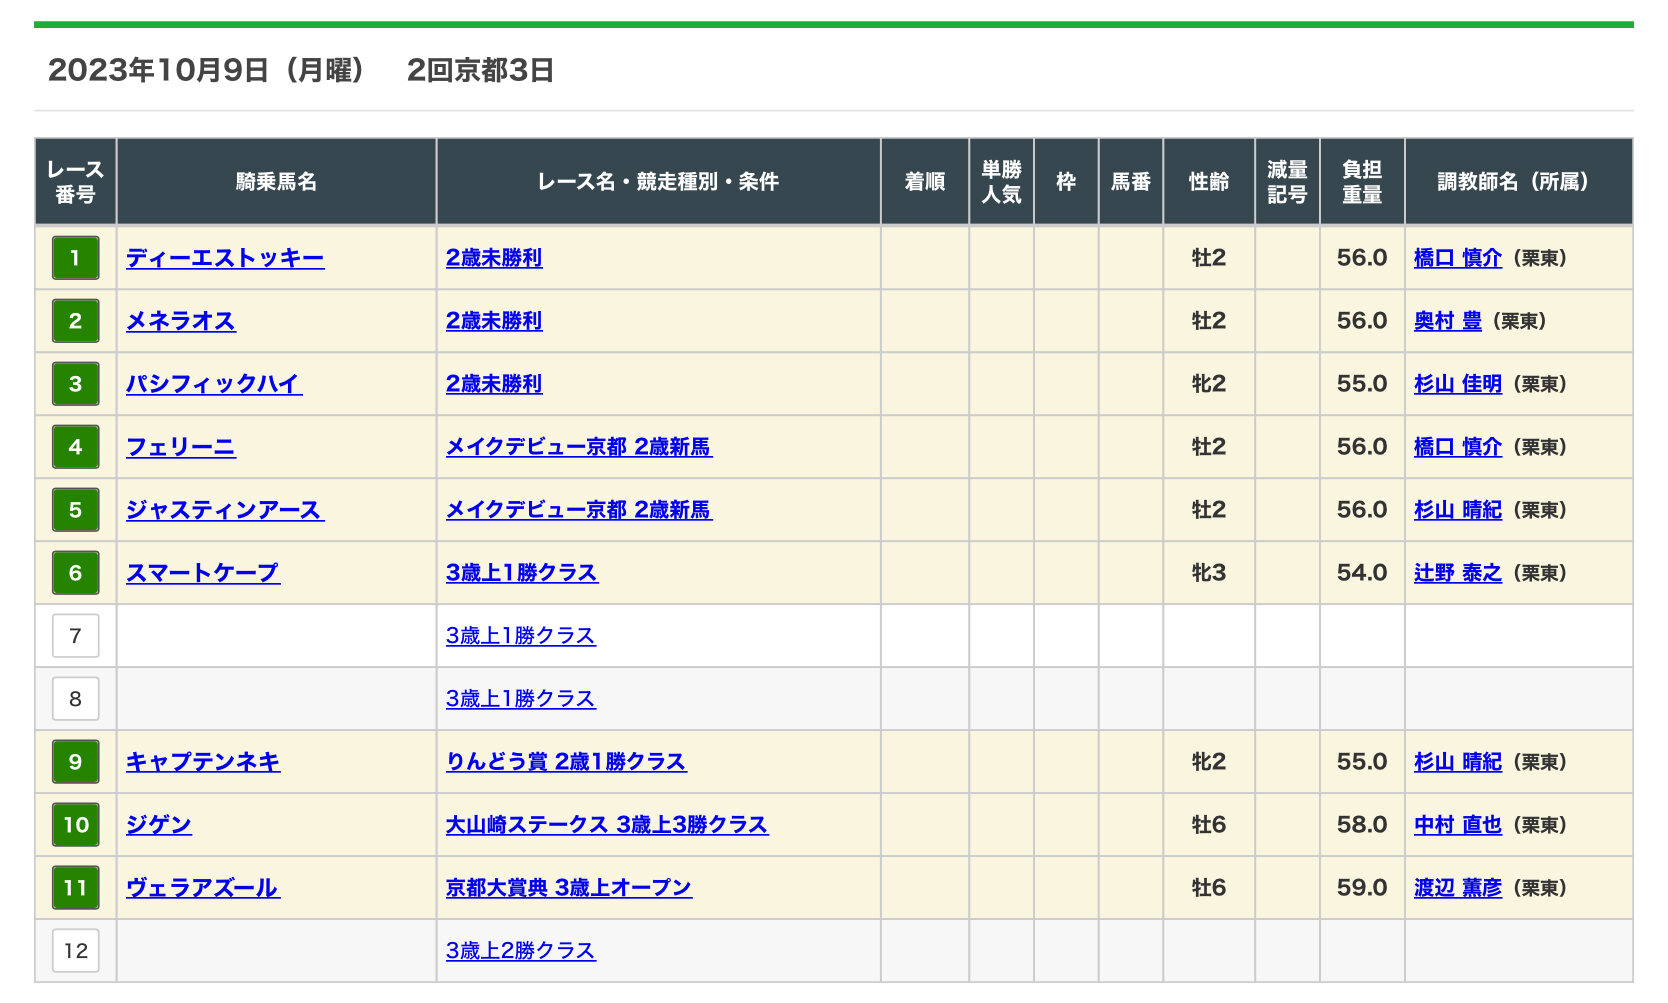Open race 4's メイクデビュー京都 2歳新馬 link
This screenshot has width=1668, height=1003.
(x=579, y=447)
